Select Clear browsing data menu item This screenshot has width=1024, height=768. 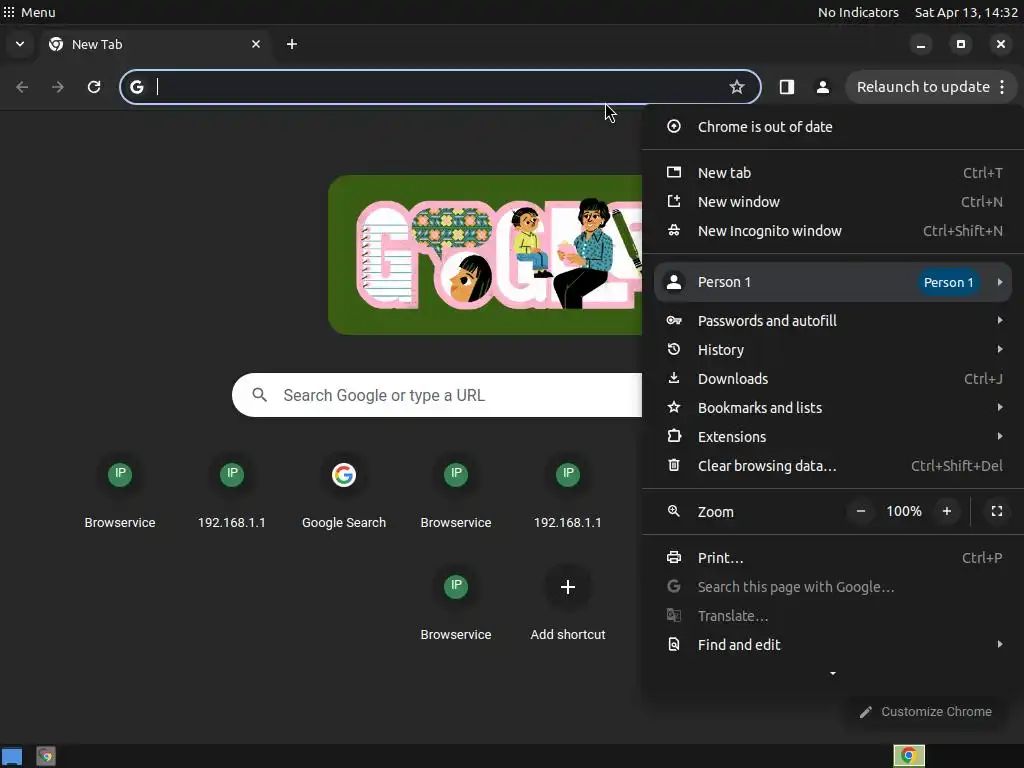[833, 466]
